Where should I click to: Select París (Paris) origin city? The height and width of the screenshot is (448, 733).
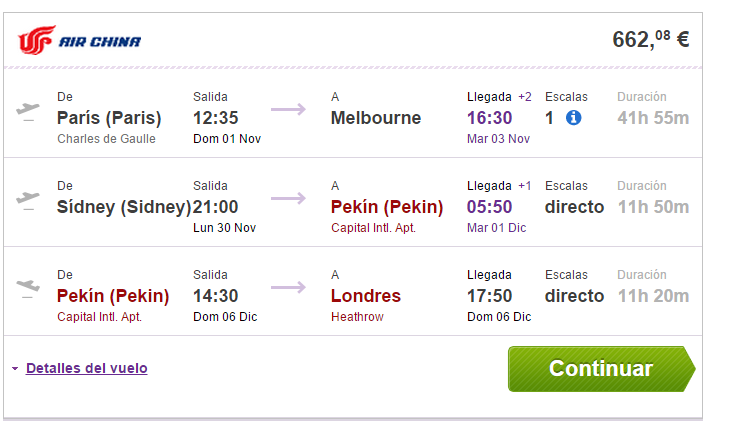pyautogui.click(x=109, y=118)
